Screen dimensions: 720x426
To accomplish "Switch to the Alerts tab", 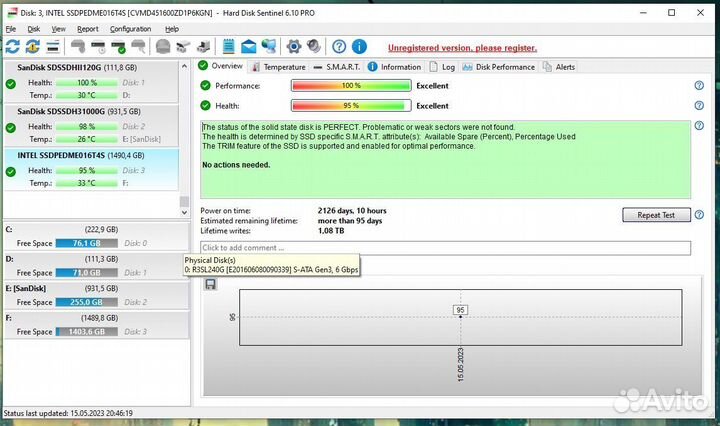I will [x=559, y=67].
